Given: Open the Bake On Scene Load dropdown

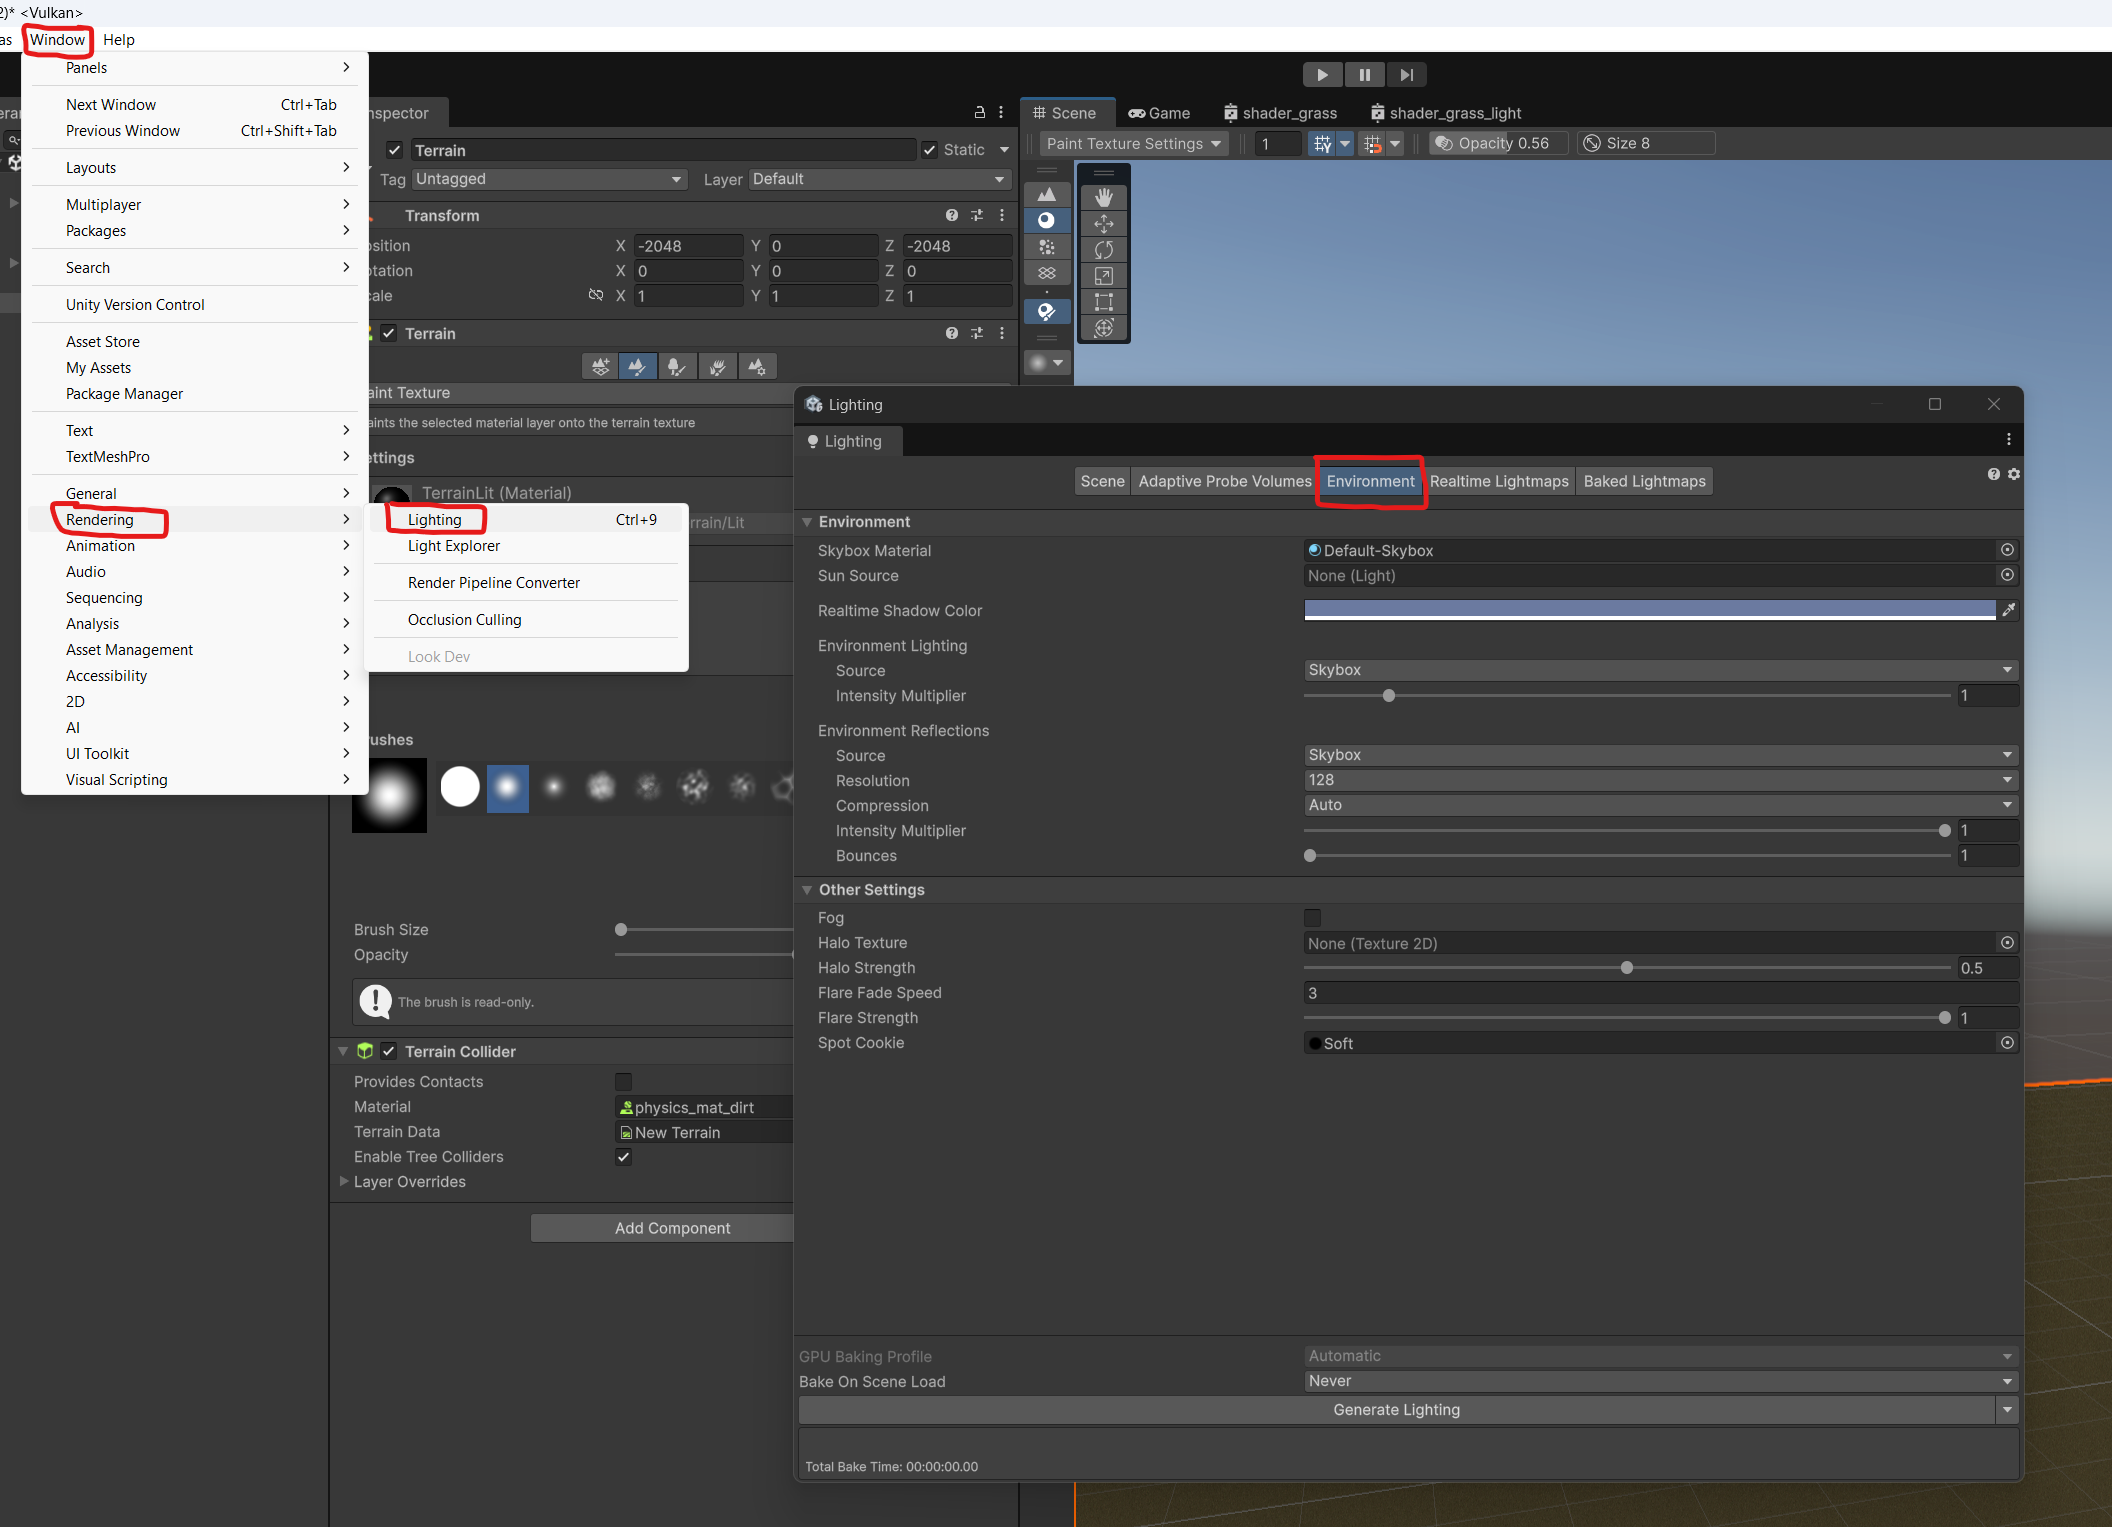Looking at the screenshot, I should (x=1659, y=1381).
